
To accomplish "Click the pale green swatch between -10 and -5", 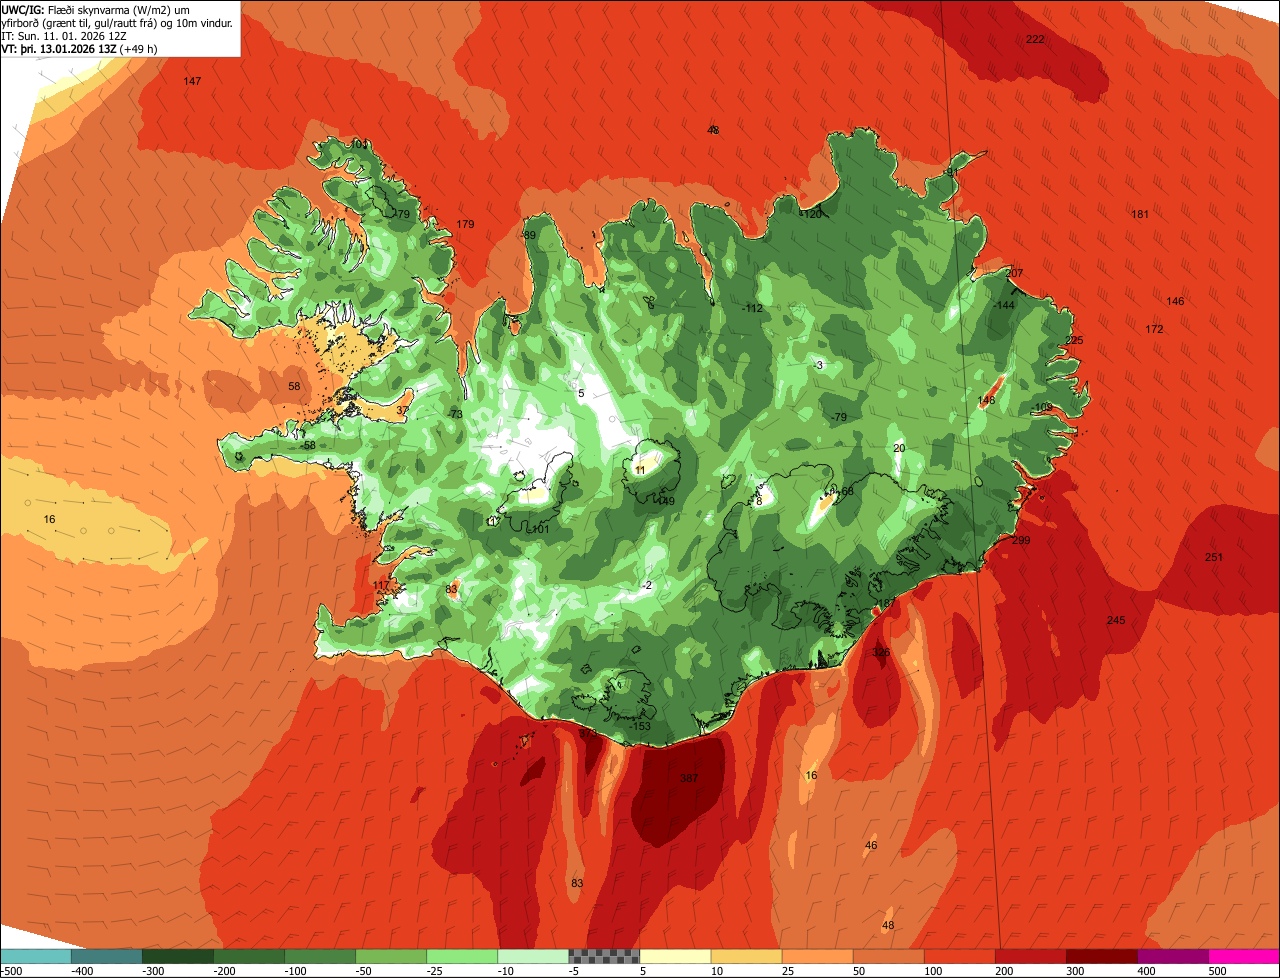I will pyautogui.click(x=533, y=956).
